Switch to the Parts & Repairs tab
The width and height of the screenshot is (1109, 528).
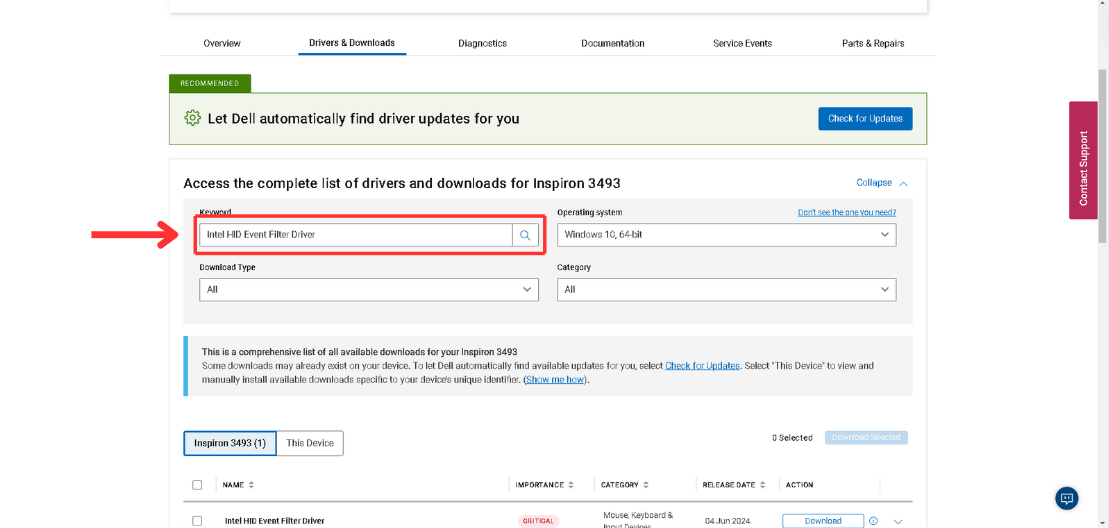(x=873, y=43)
